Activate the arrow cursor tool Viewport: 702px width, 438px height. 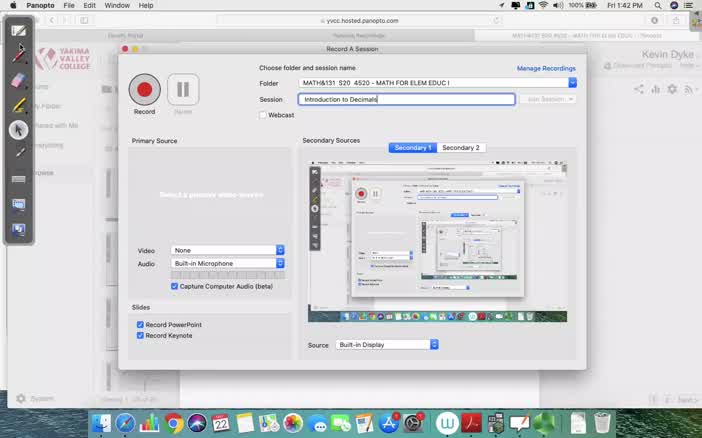pyautogui.click(x=18, y=129)
